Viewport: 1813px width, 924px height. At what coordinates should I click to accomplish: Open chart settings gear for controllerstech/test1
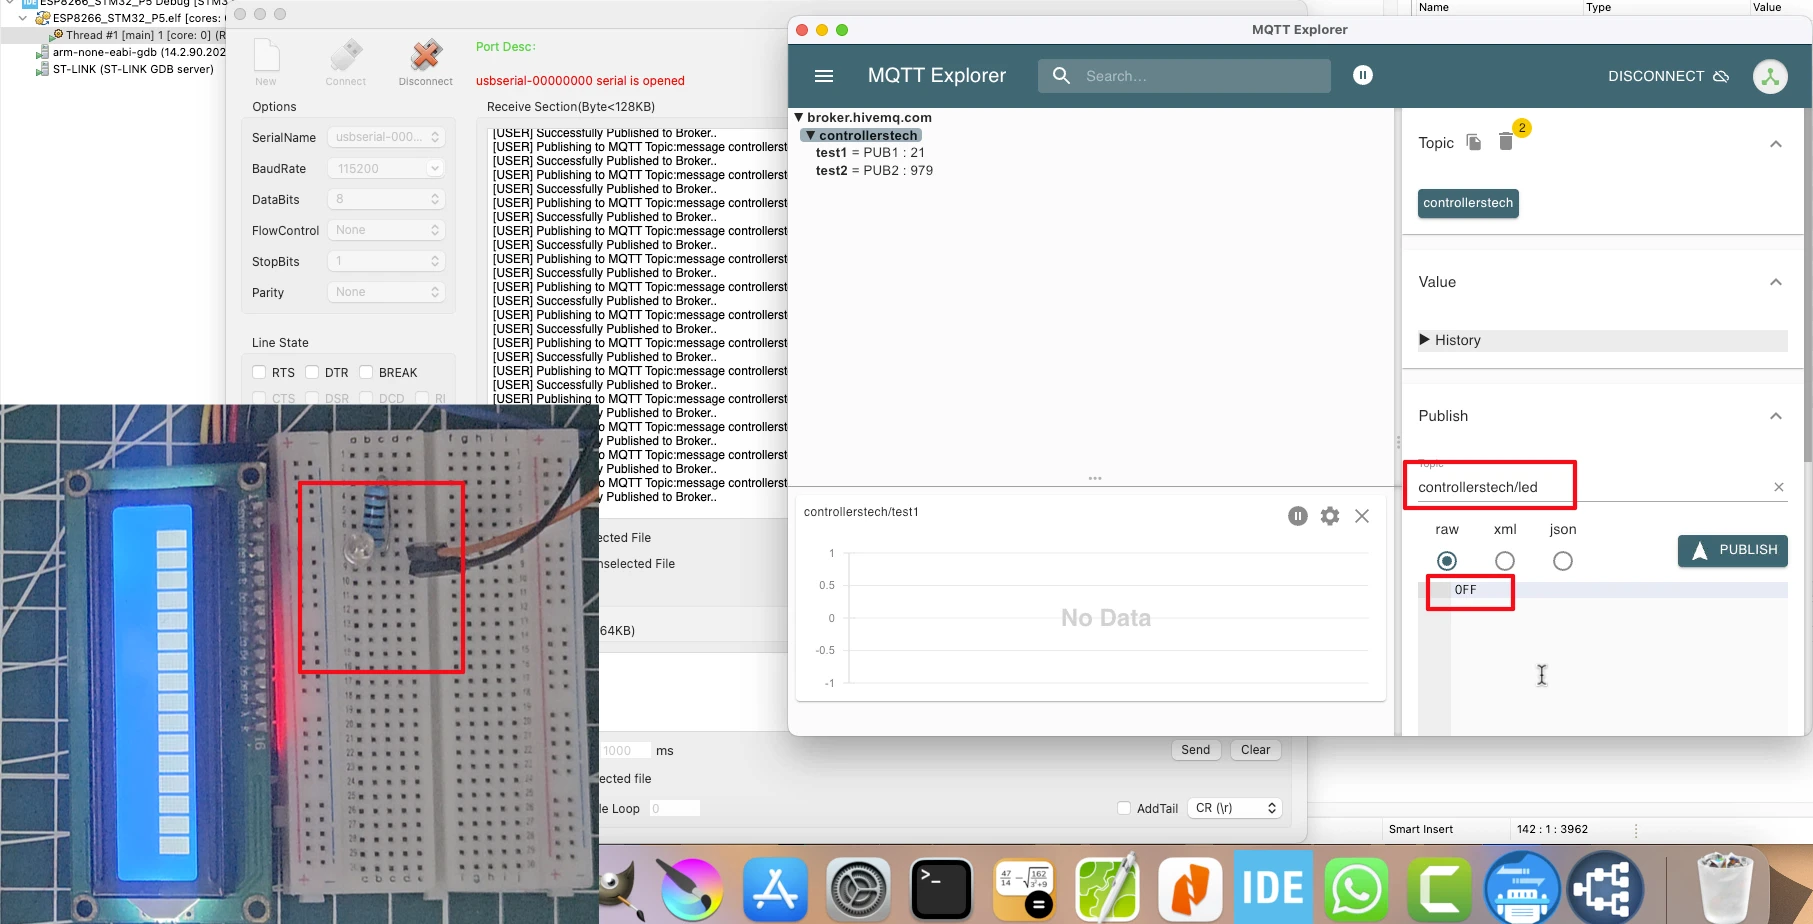pos(1329,516)
